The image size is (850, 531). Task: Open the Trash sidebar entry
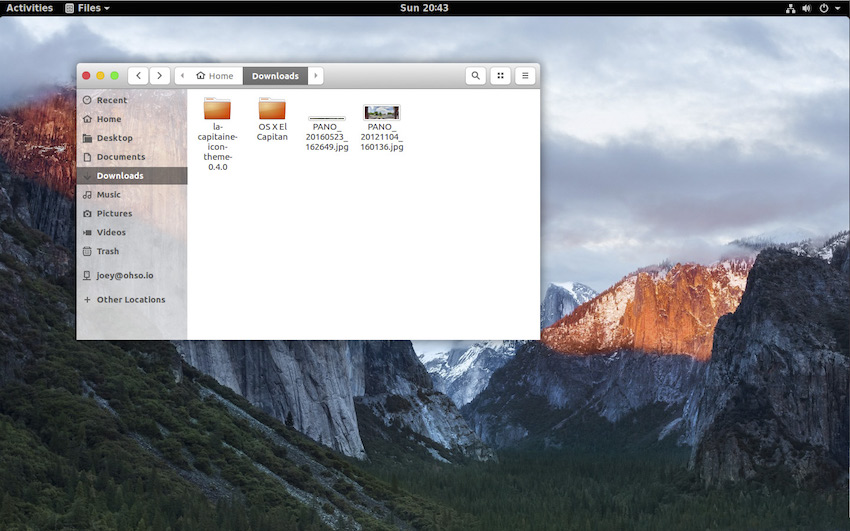[107, 251]
